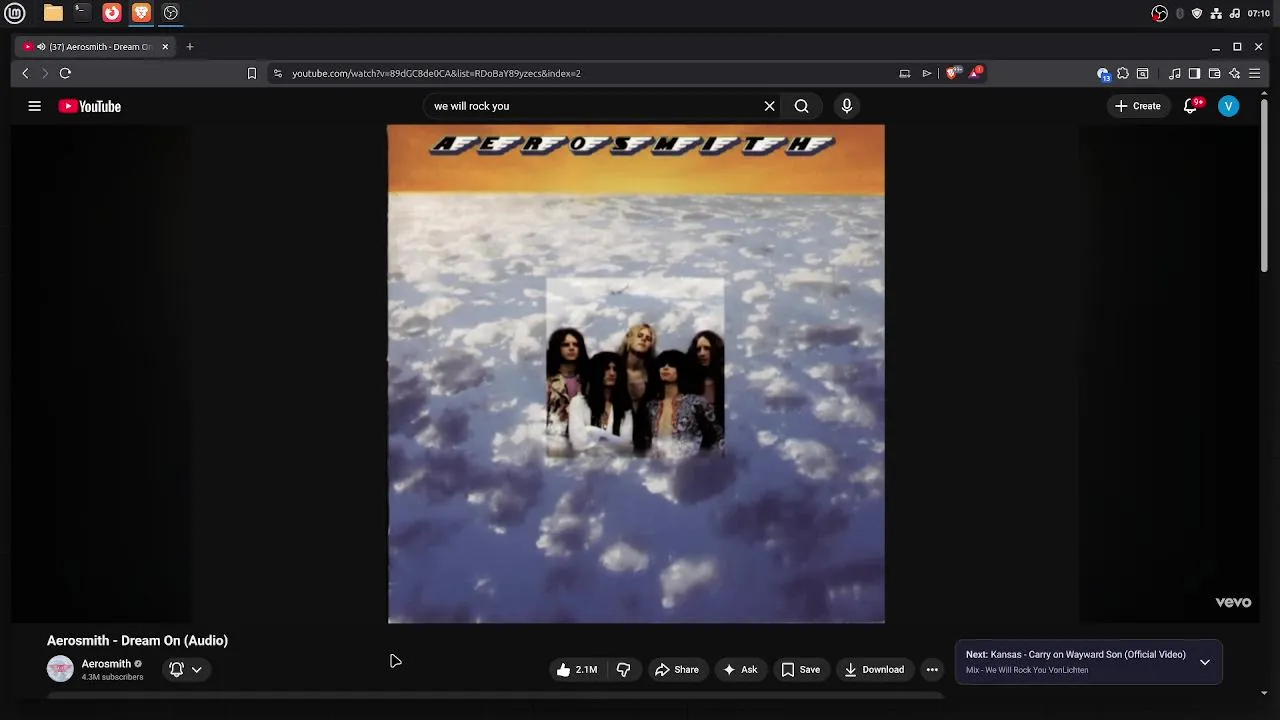Screen dimensions: 1280x720
Task: Save video to a playlist
Action: point(801,670)
